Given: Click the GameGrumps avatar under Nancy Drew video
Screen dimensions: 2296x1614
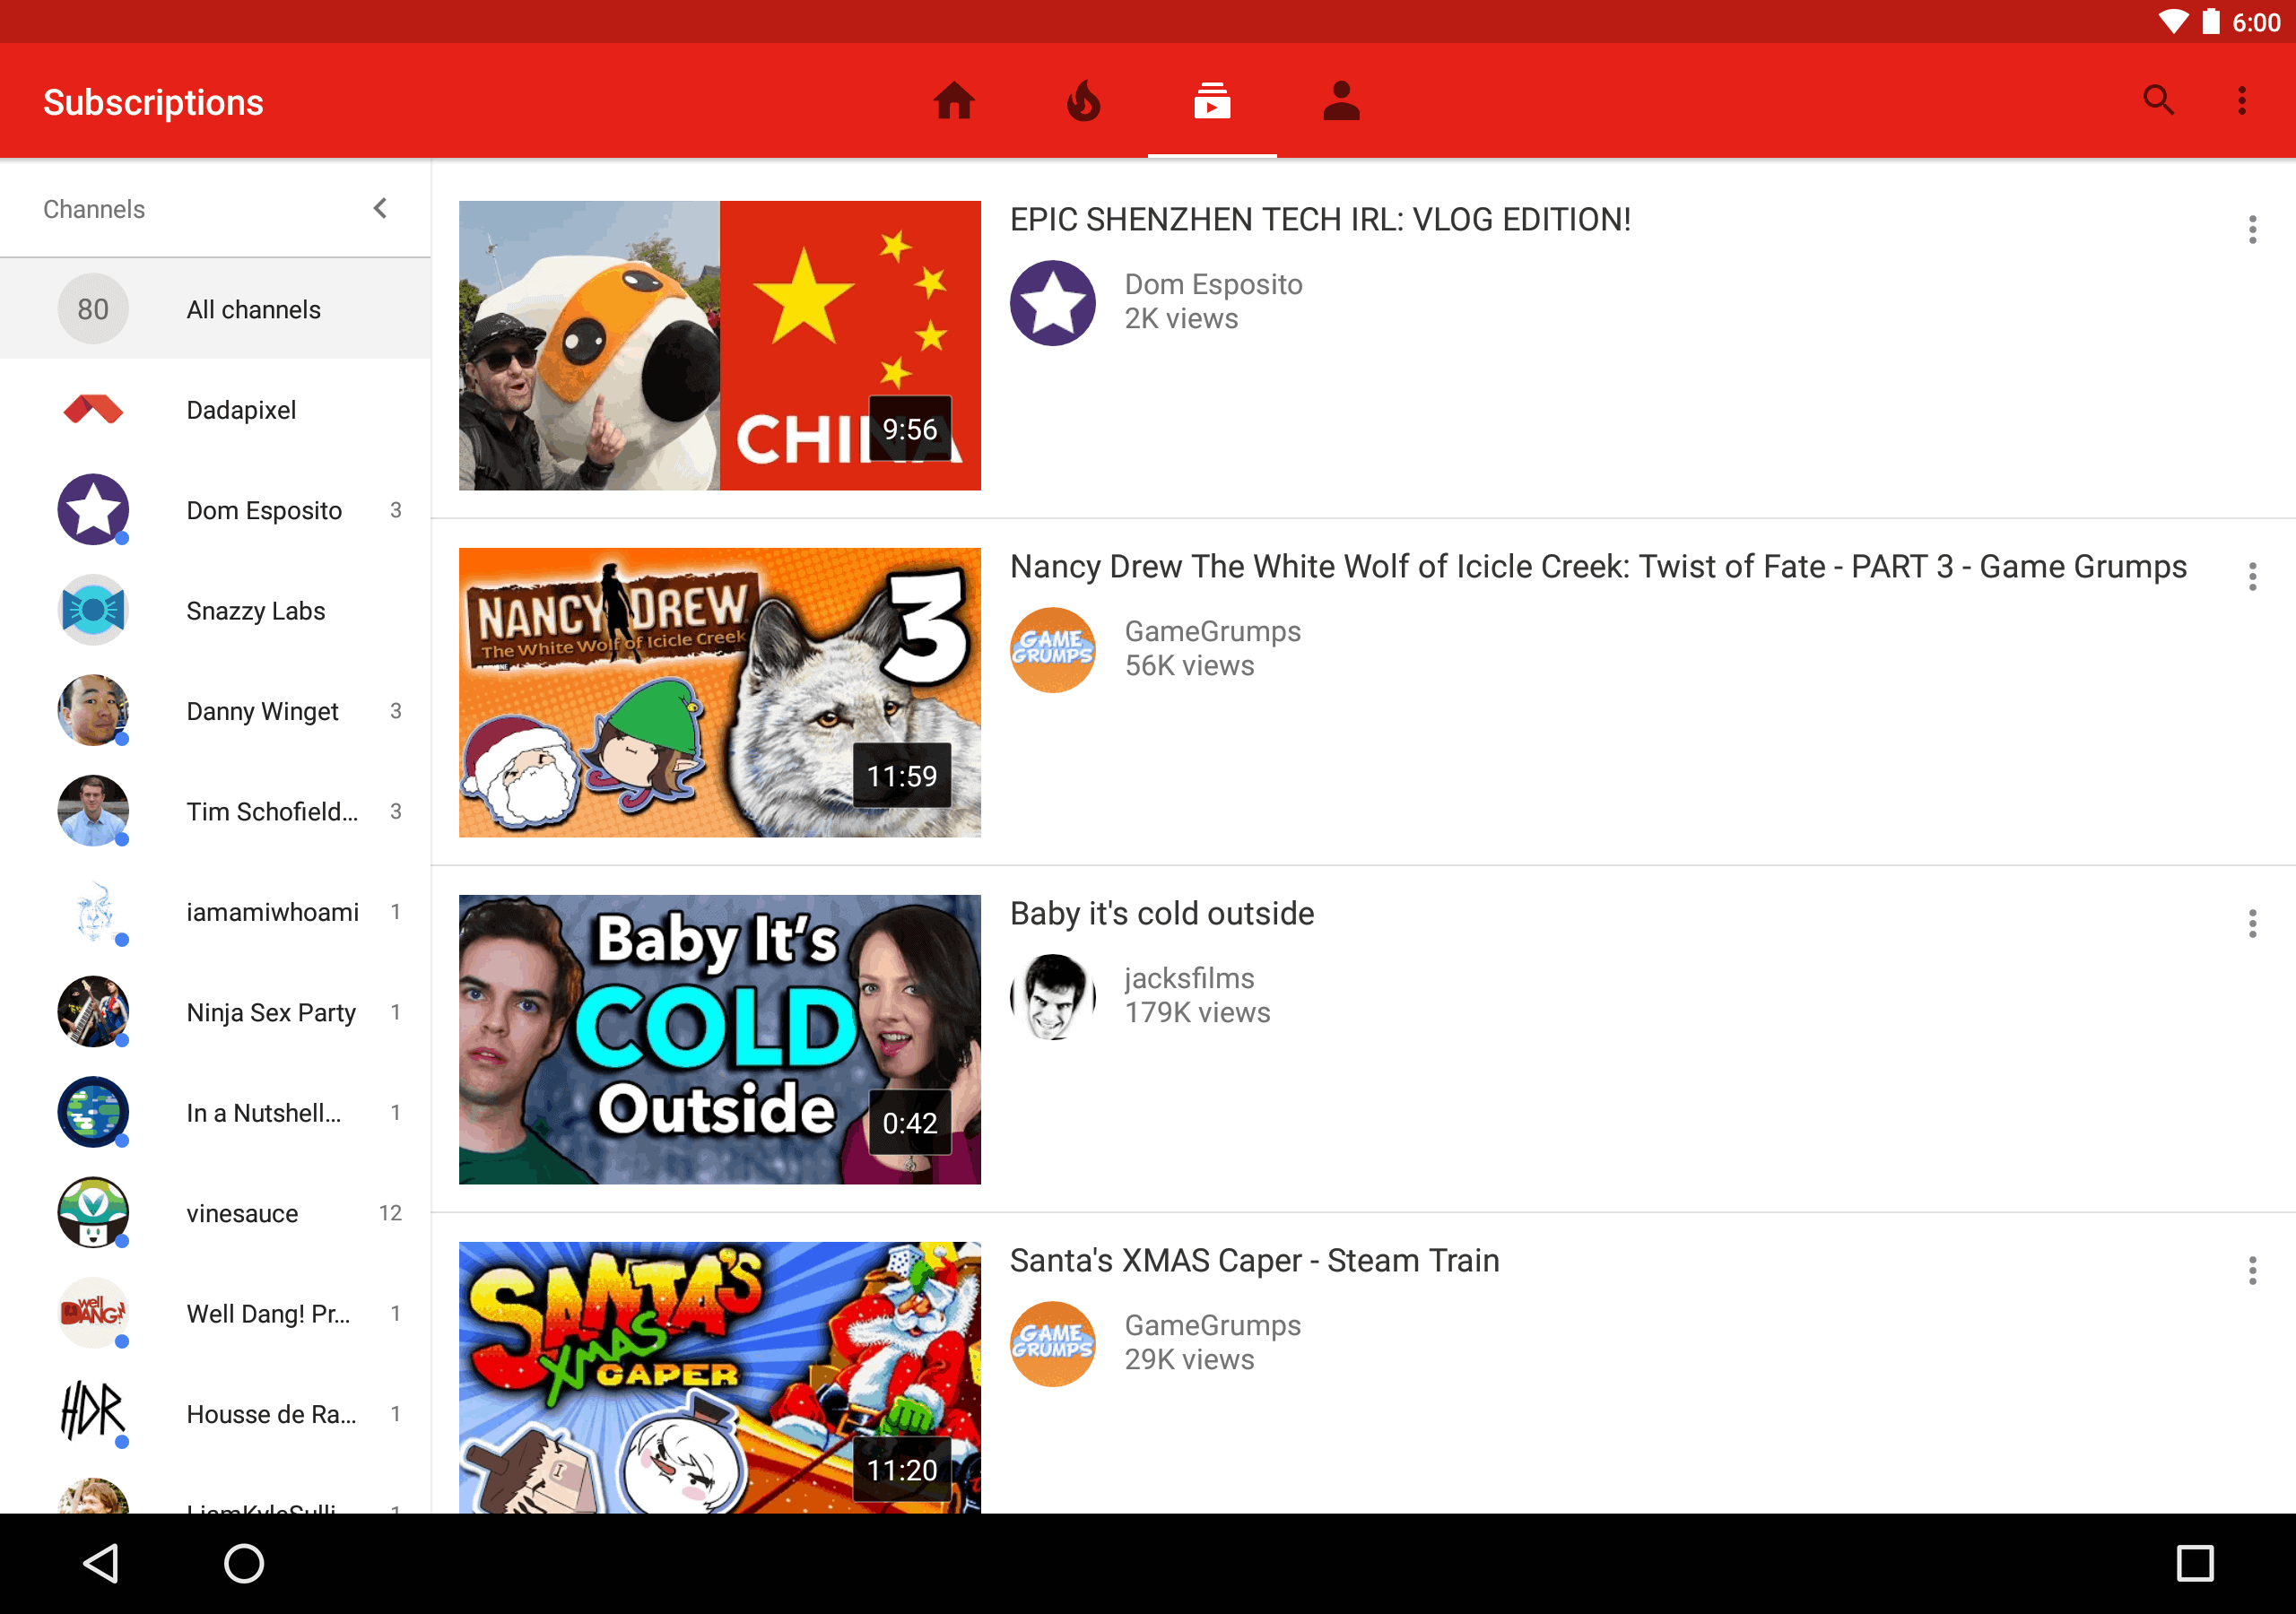Looking at the screenshot, I should (x=1052, y=650).
